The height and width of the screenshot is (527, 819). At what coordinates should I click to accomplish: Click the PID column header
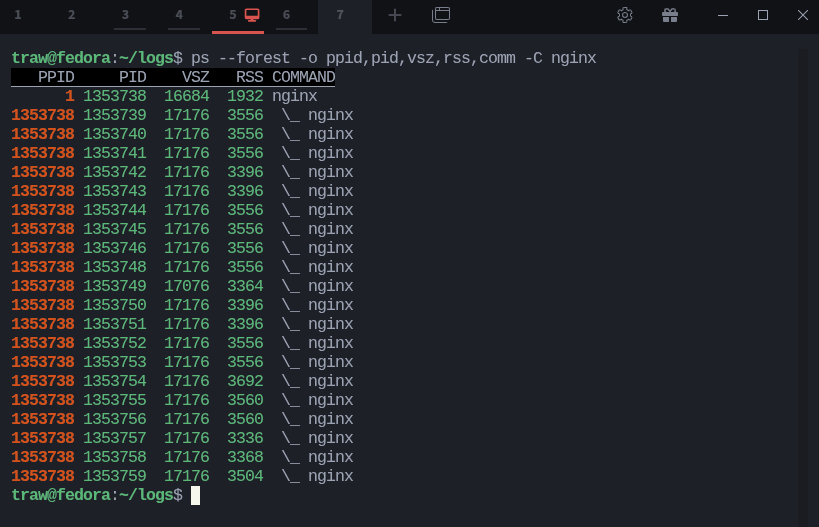(x=132, y=77)
